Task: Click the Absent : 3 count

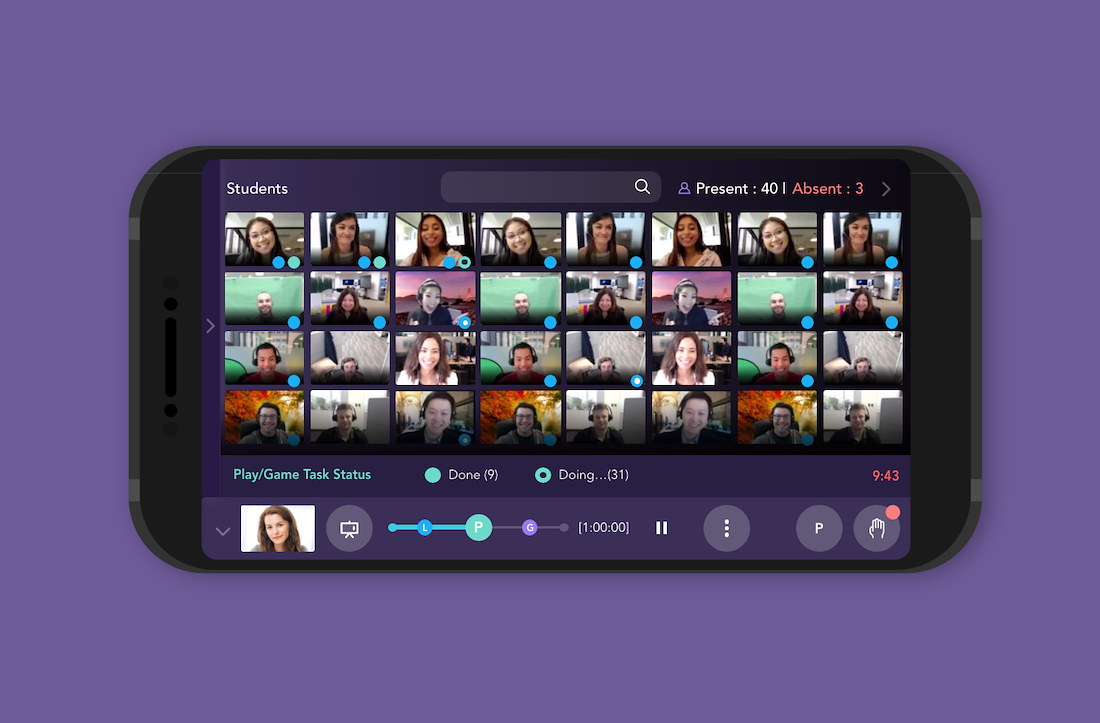Action: 828,189
